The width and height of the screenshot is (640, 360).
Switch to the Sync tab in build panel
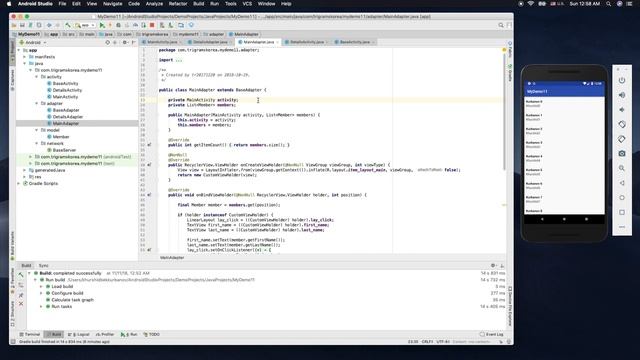point(44,266)
